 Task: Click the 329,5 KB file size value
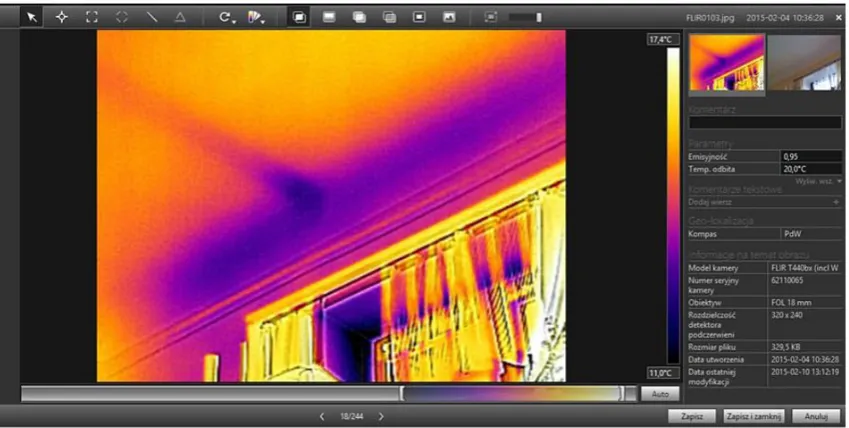click(x=786, y=347)
